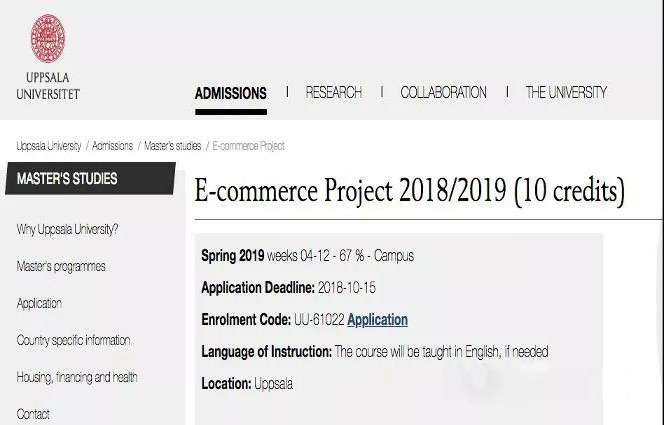Select Master's programmes in sidebar
664x425 pixels.
(61, 266)
